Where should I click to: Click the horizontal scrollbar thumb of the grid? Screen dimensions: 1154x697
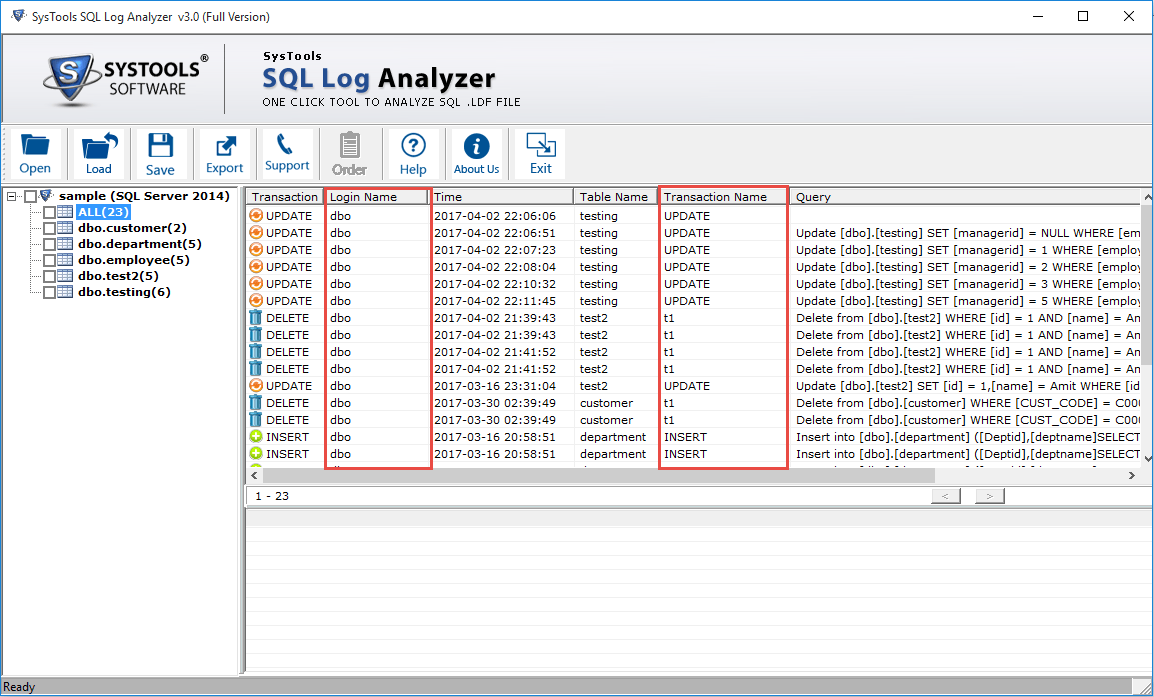pyautogui.click(x=598, y=475)
